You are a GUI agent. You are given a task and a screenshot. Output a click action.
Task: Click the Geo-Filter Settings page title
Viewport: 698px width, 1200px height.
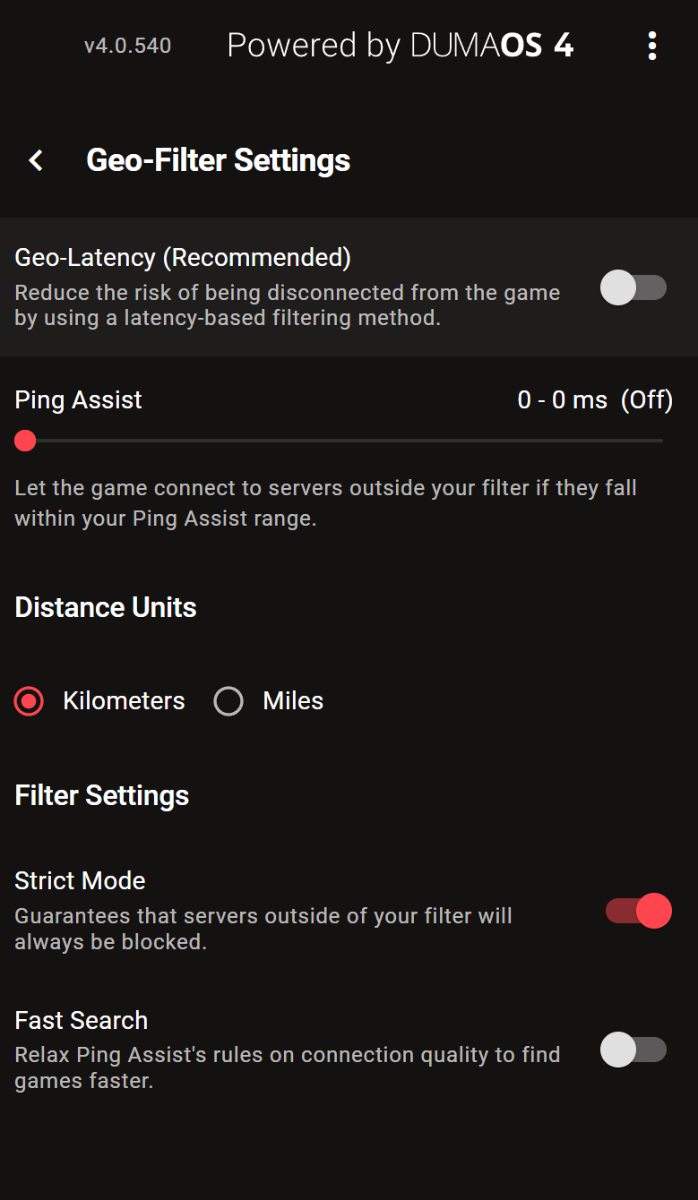218,160
